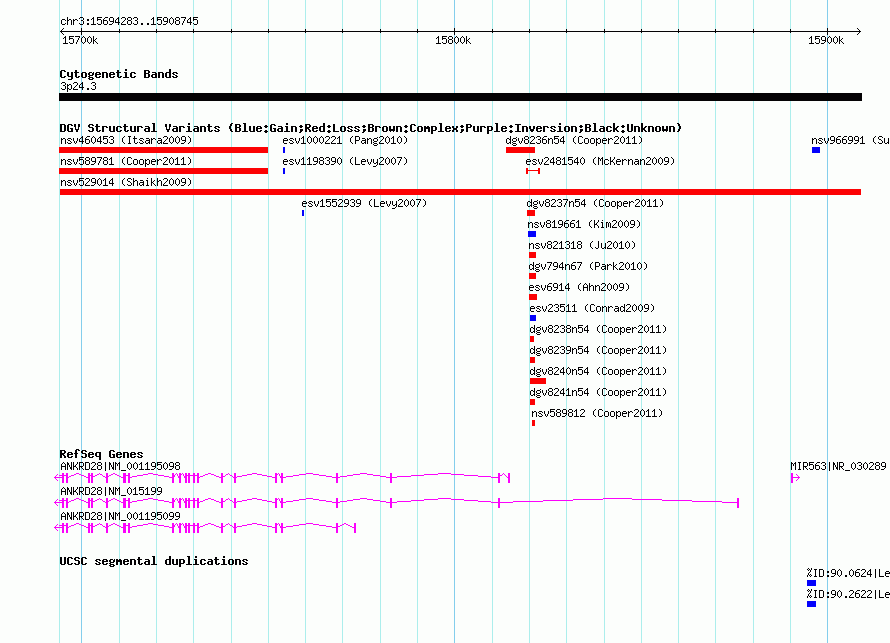Click the esv23511 (Conrad2009) label
The image size is (890, 643).
pyautogui.click(x=592, y=308)
